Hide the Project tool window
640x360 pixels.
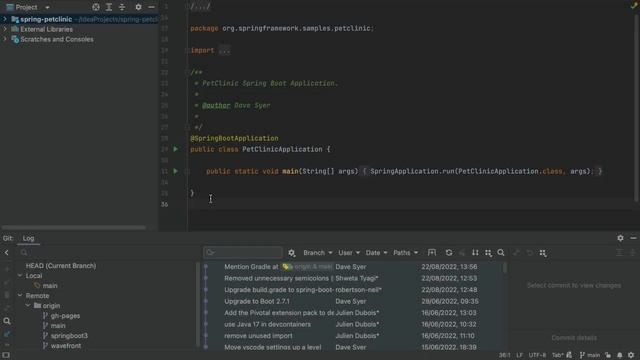point(151,7)
